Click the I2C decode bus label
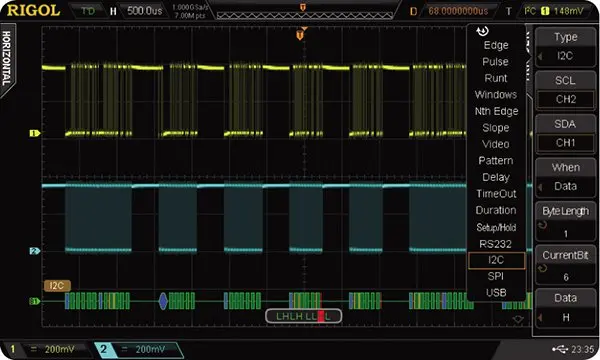 [57, 286]
